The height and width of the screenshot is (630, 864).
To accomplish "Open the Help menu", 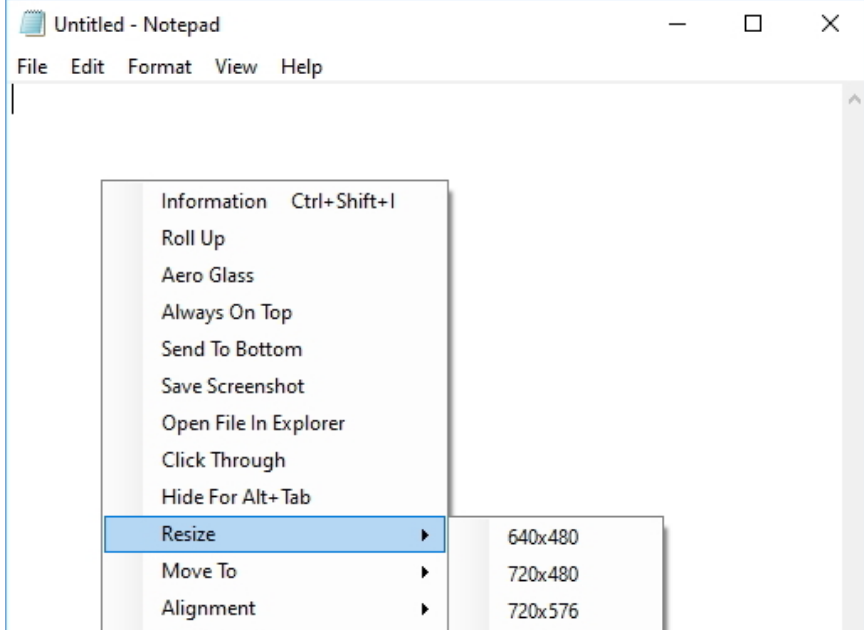I will click(301, 68).
